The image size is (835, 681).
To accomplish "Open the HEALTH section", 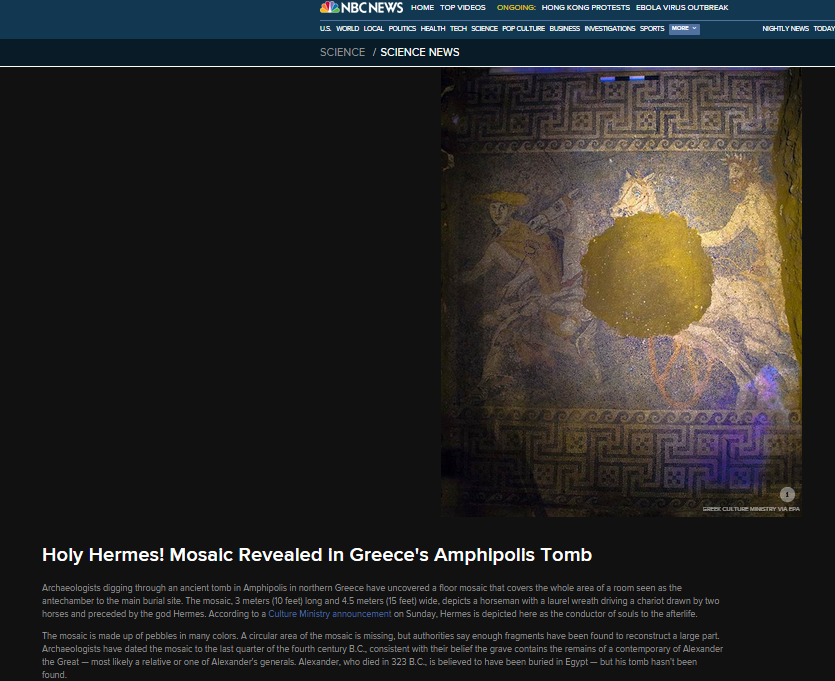I will tap(433, 29).
